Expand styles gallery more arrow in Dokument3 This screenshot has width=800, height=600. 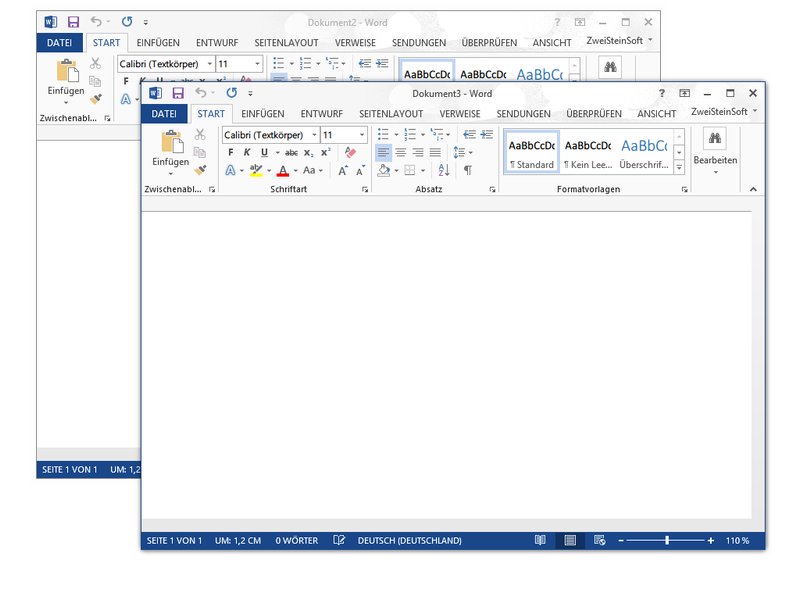[679, 167]
